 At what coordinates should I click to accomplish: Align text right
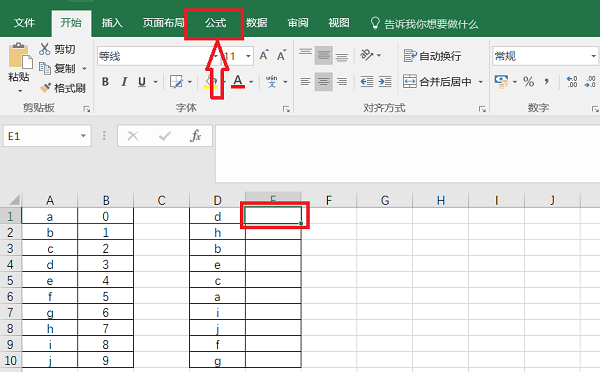(x=342, y=82)
